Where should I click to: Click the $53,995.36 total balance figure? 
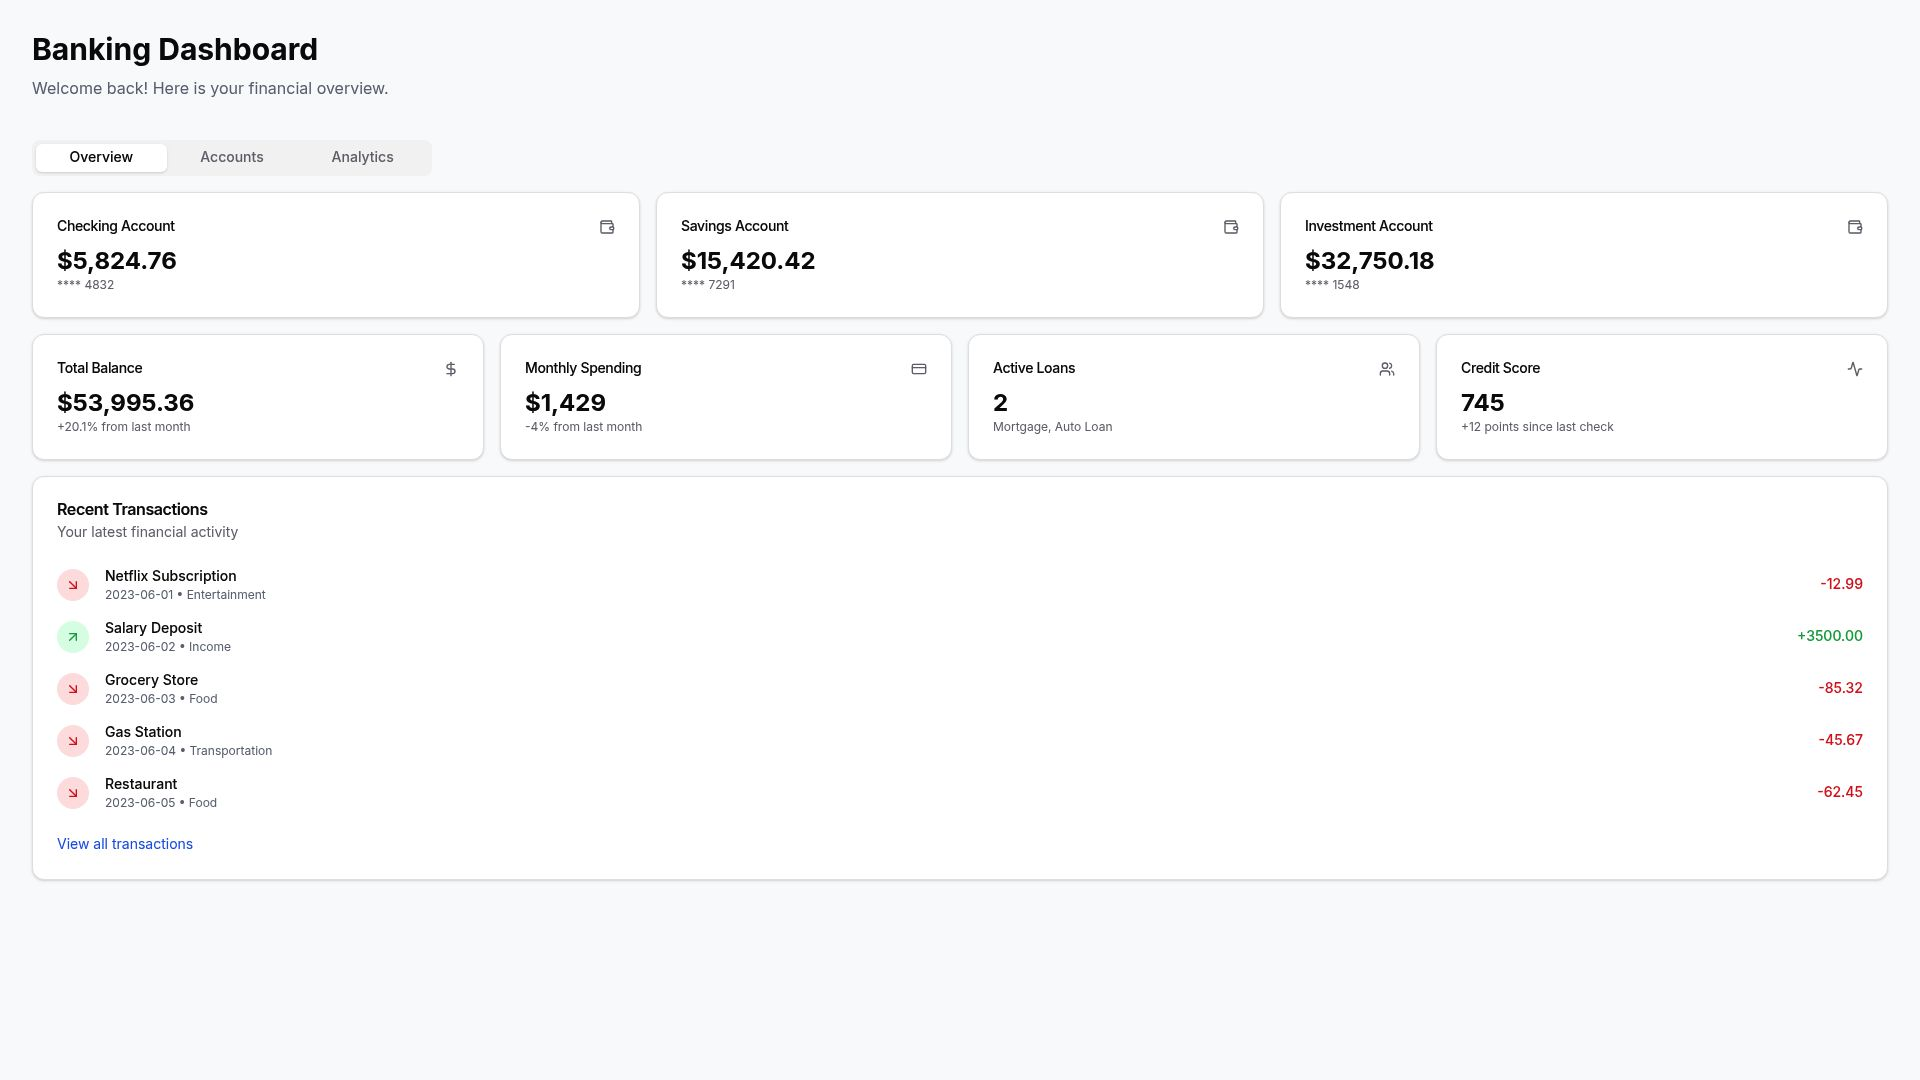[125, 402]
